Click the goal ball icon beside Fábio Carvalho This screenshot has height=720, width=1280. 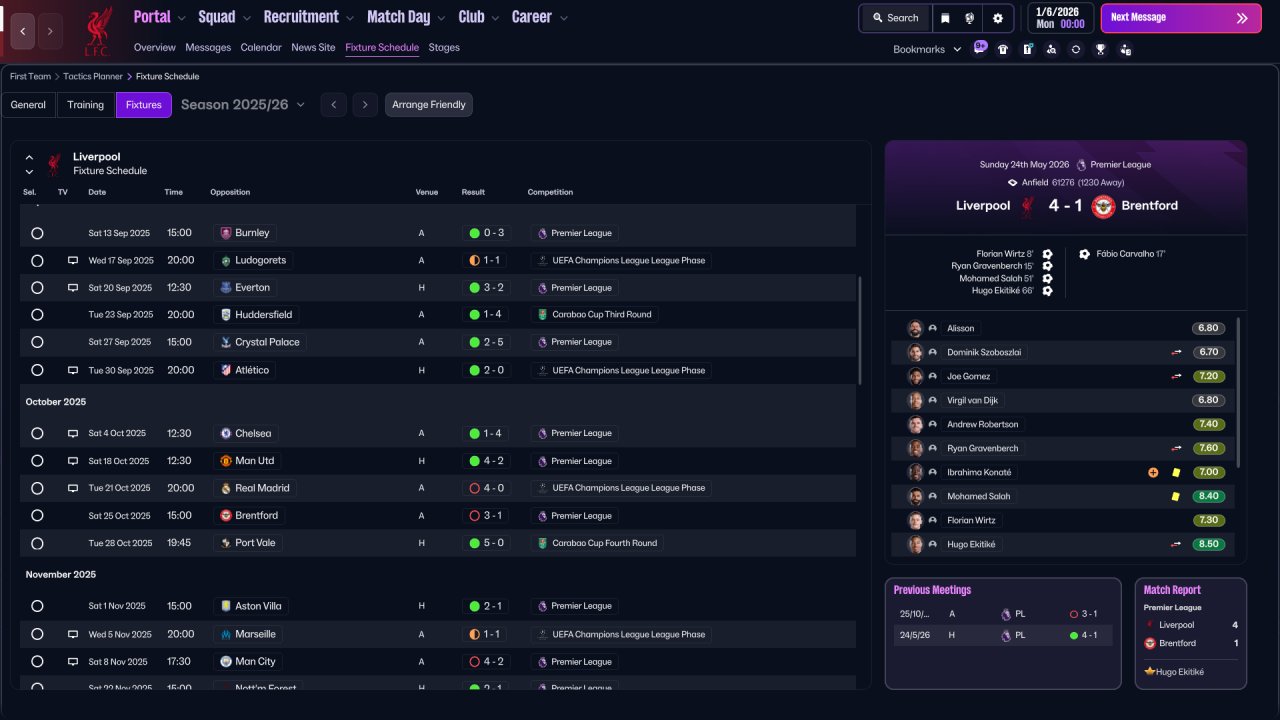[1084, 254]
